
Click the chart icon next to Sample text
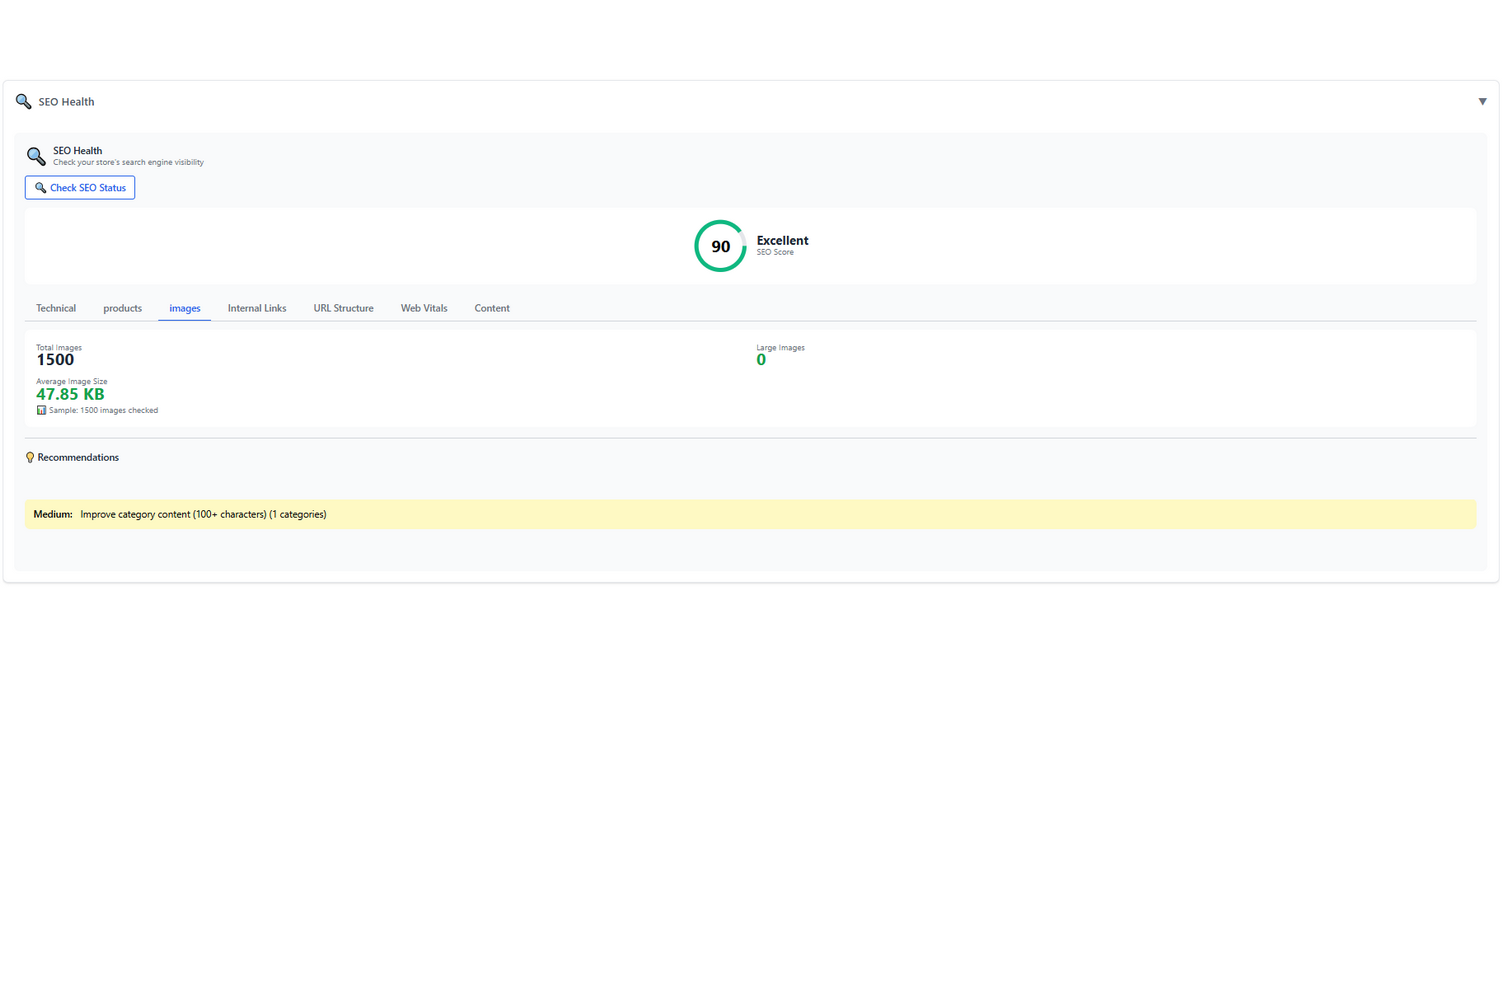point(41,410)
